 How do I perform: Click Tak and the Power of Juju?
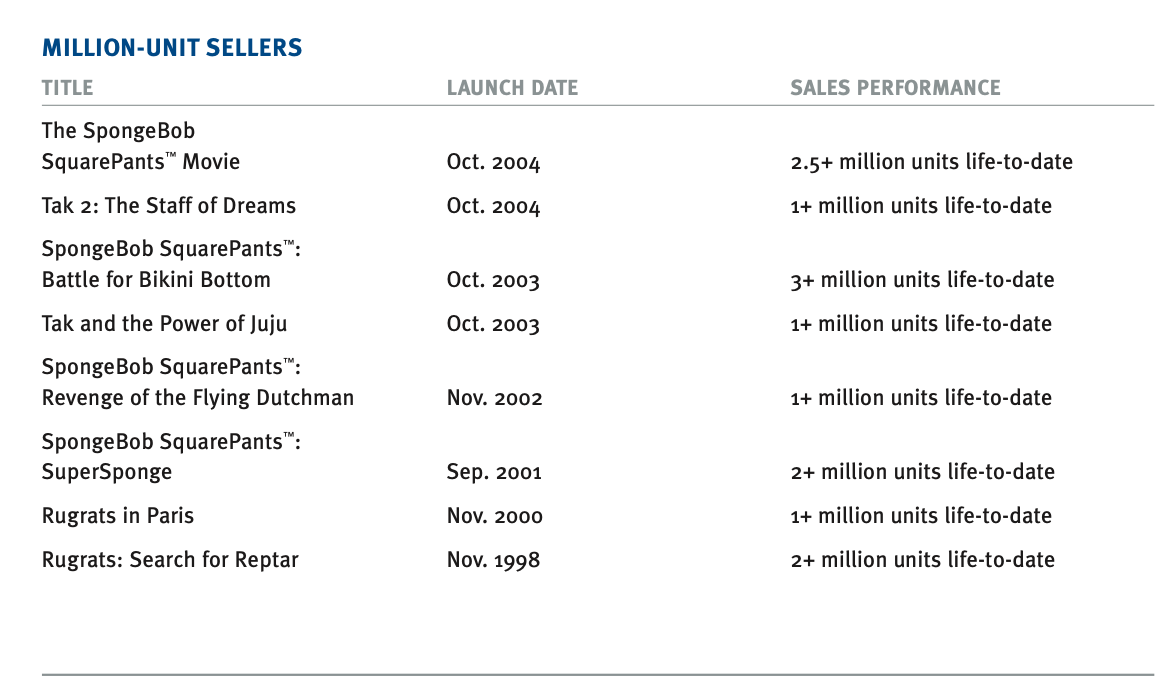click(x=165, y=324)
